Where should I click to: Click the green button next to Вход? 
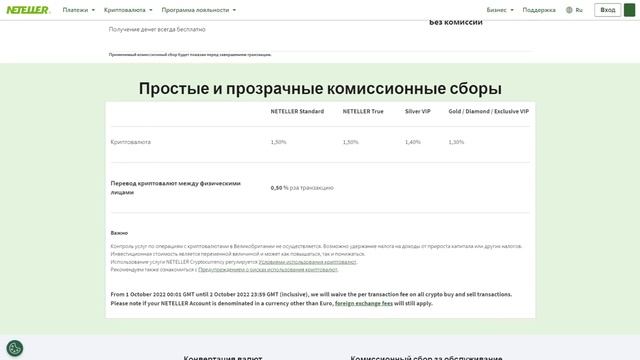point(629,10)
